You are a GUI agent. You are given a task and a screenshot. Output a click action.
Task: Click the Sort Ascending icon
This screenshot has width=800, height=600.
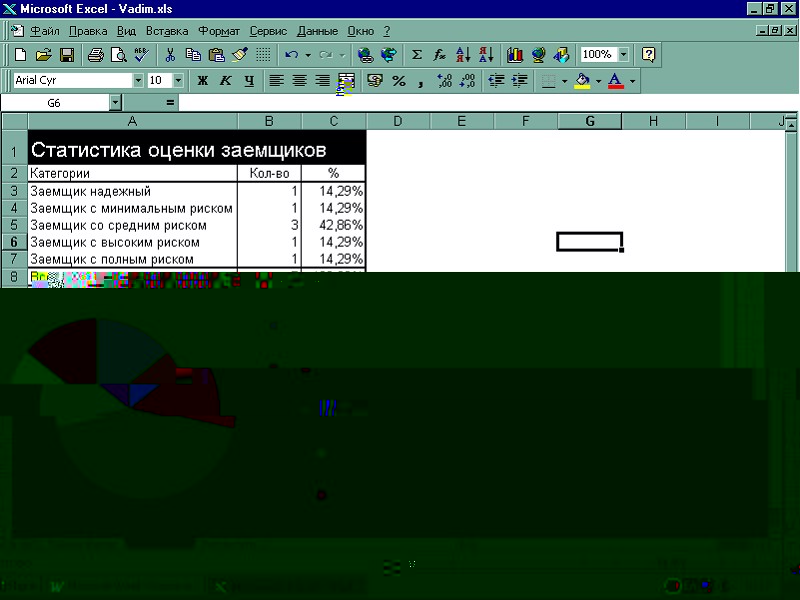tap(463, 55)
